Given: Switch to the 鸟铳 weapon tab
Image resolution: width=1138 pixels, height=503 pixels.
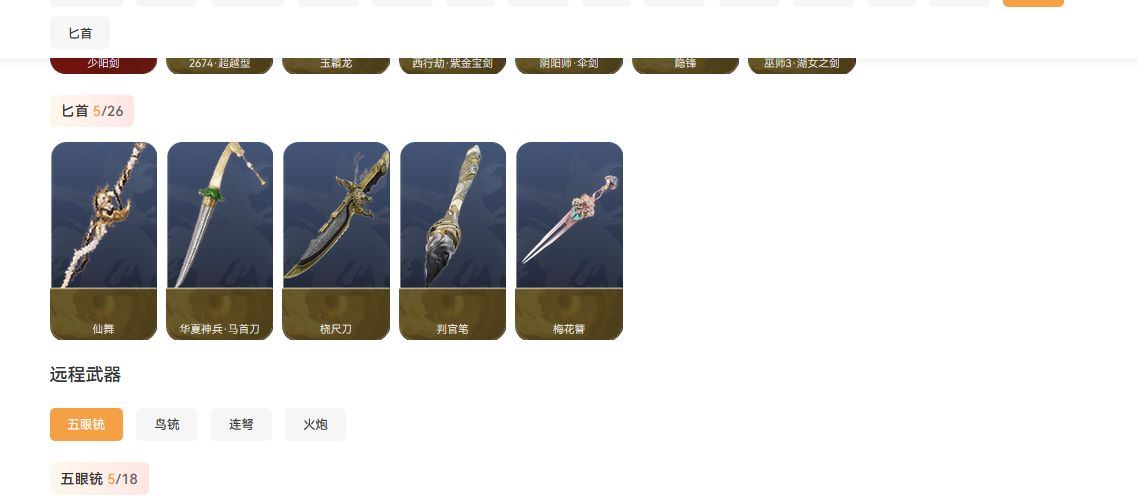Looking at the screenshot, I should click(x=167, y=424).
